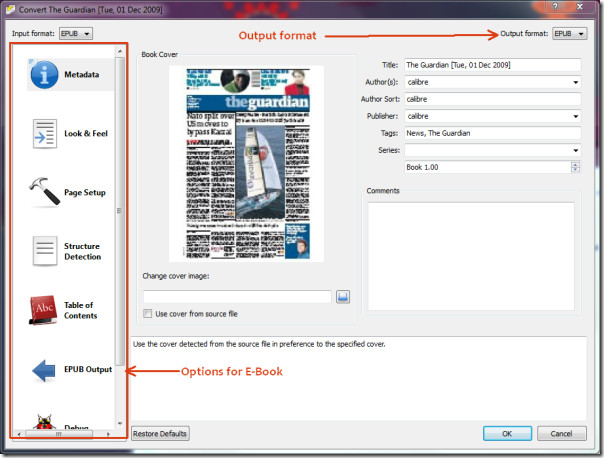Screen dimensions: 604x458
Task: Enable Use cover from source file
Action: click(148, 314)
